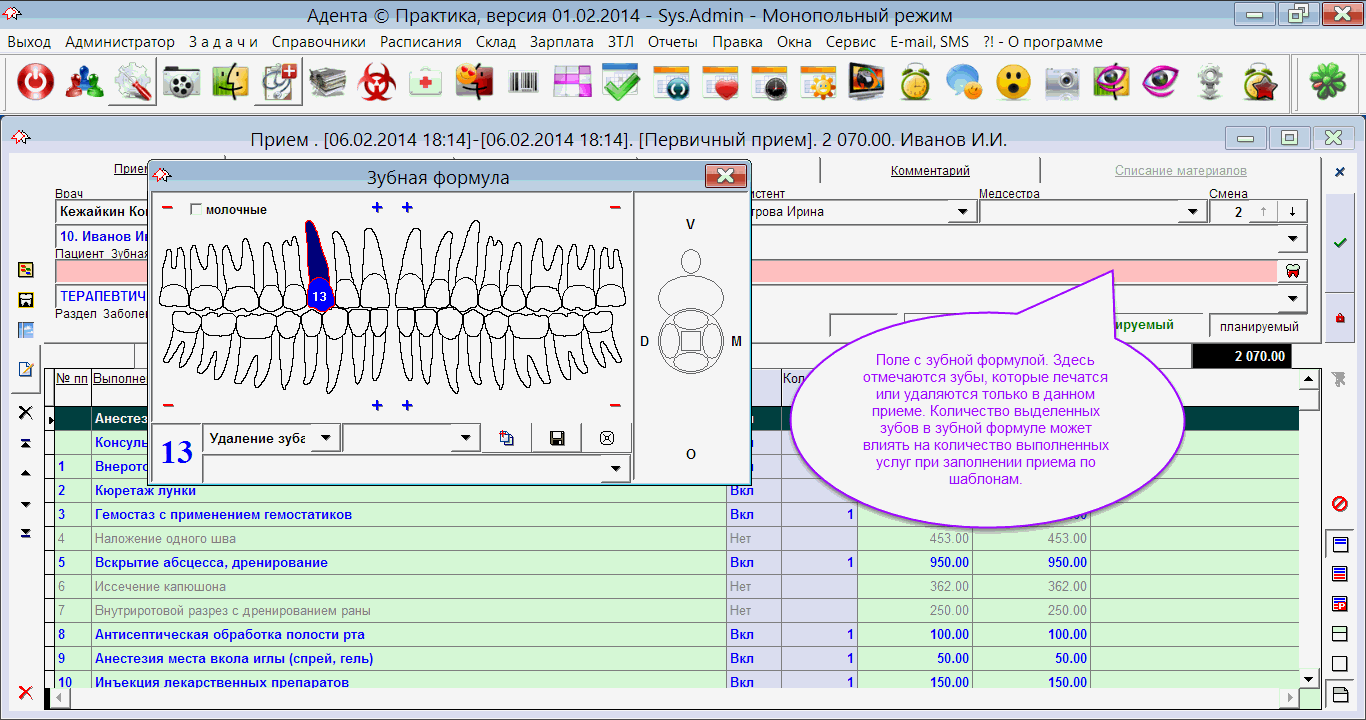Open the Справочники menu
The image size is (1366, 720).
(318, 42)
